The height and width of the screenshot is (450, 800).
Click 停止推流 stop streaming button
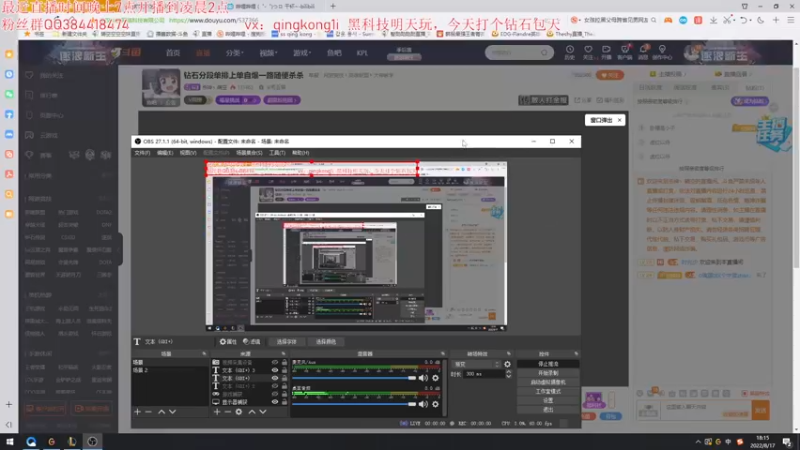click(548, 364)
